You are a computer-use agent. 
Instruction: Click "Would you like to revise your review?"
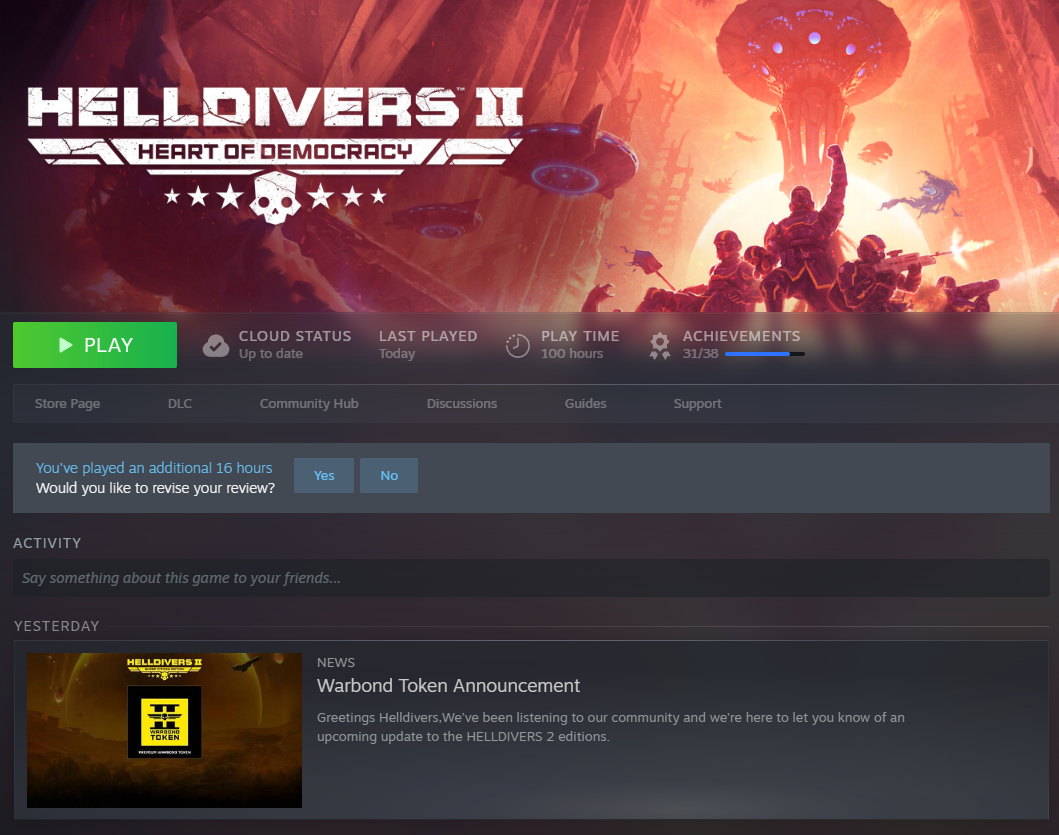[155, 488]
